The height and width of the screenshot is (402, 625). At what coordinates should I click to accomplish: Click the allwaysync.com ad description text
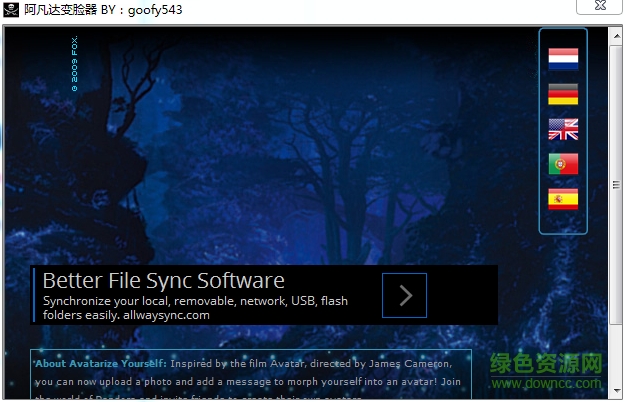click(x=195, y=307)
